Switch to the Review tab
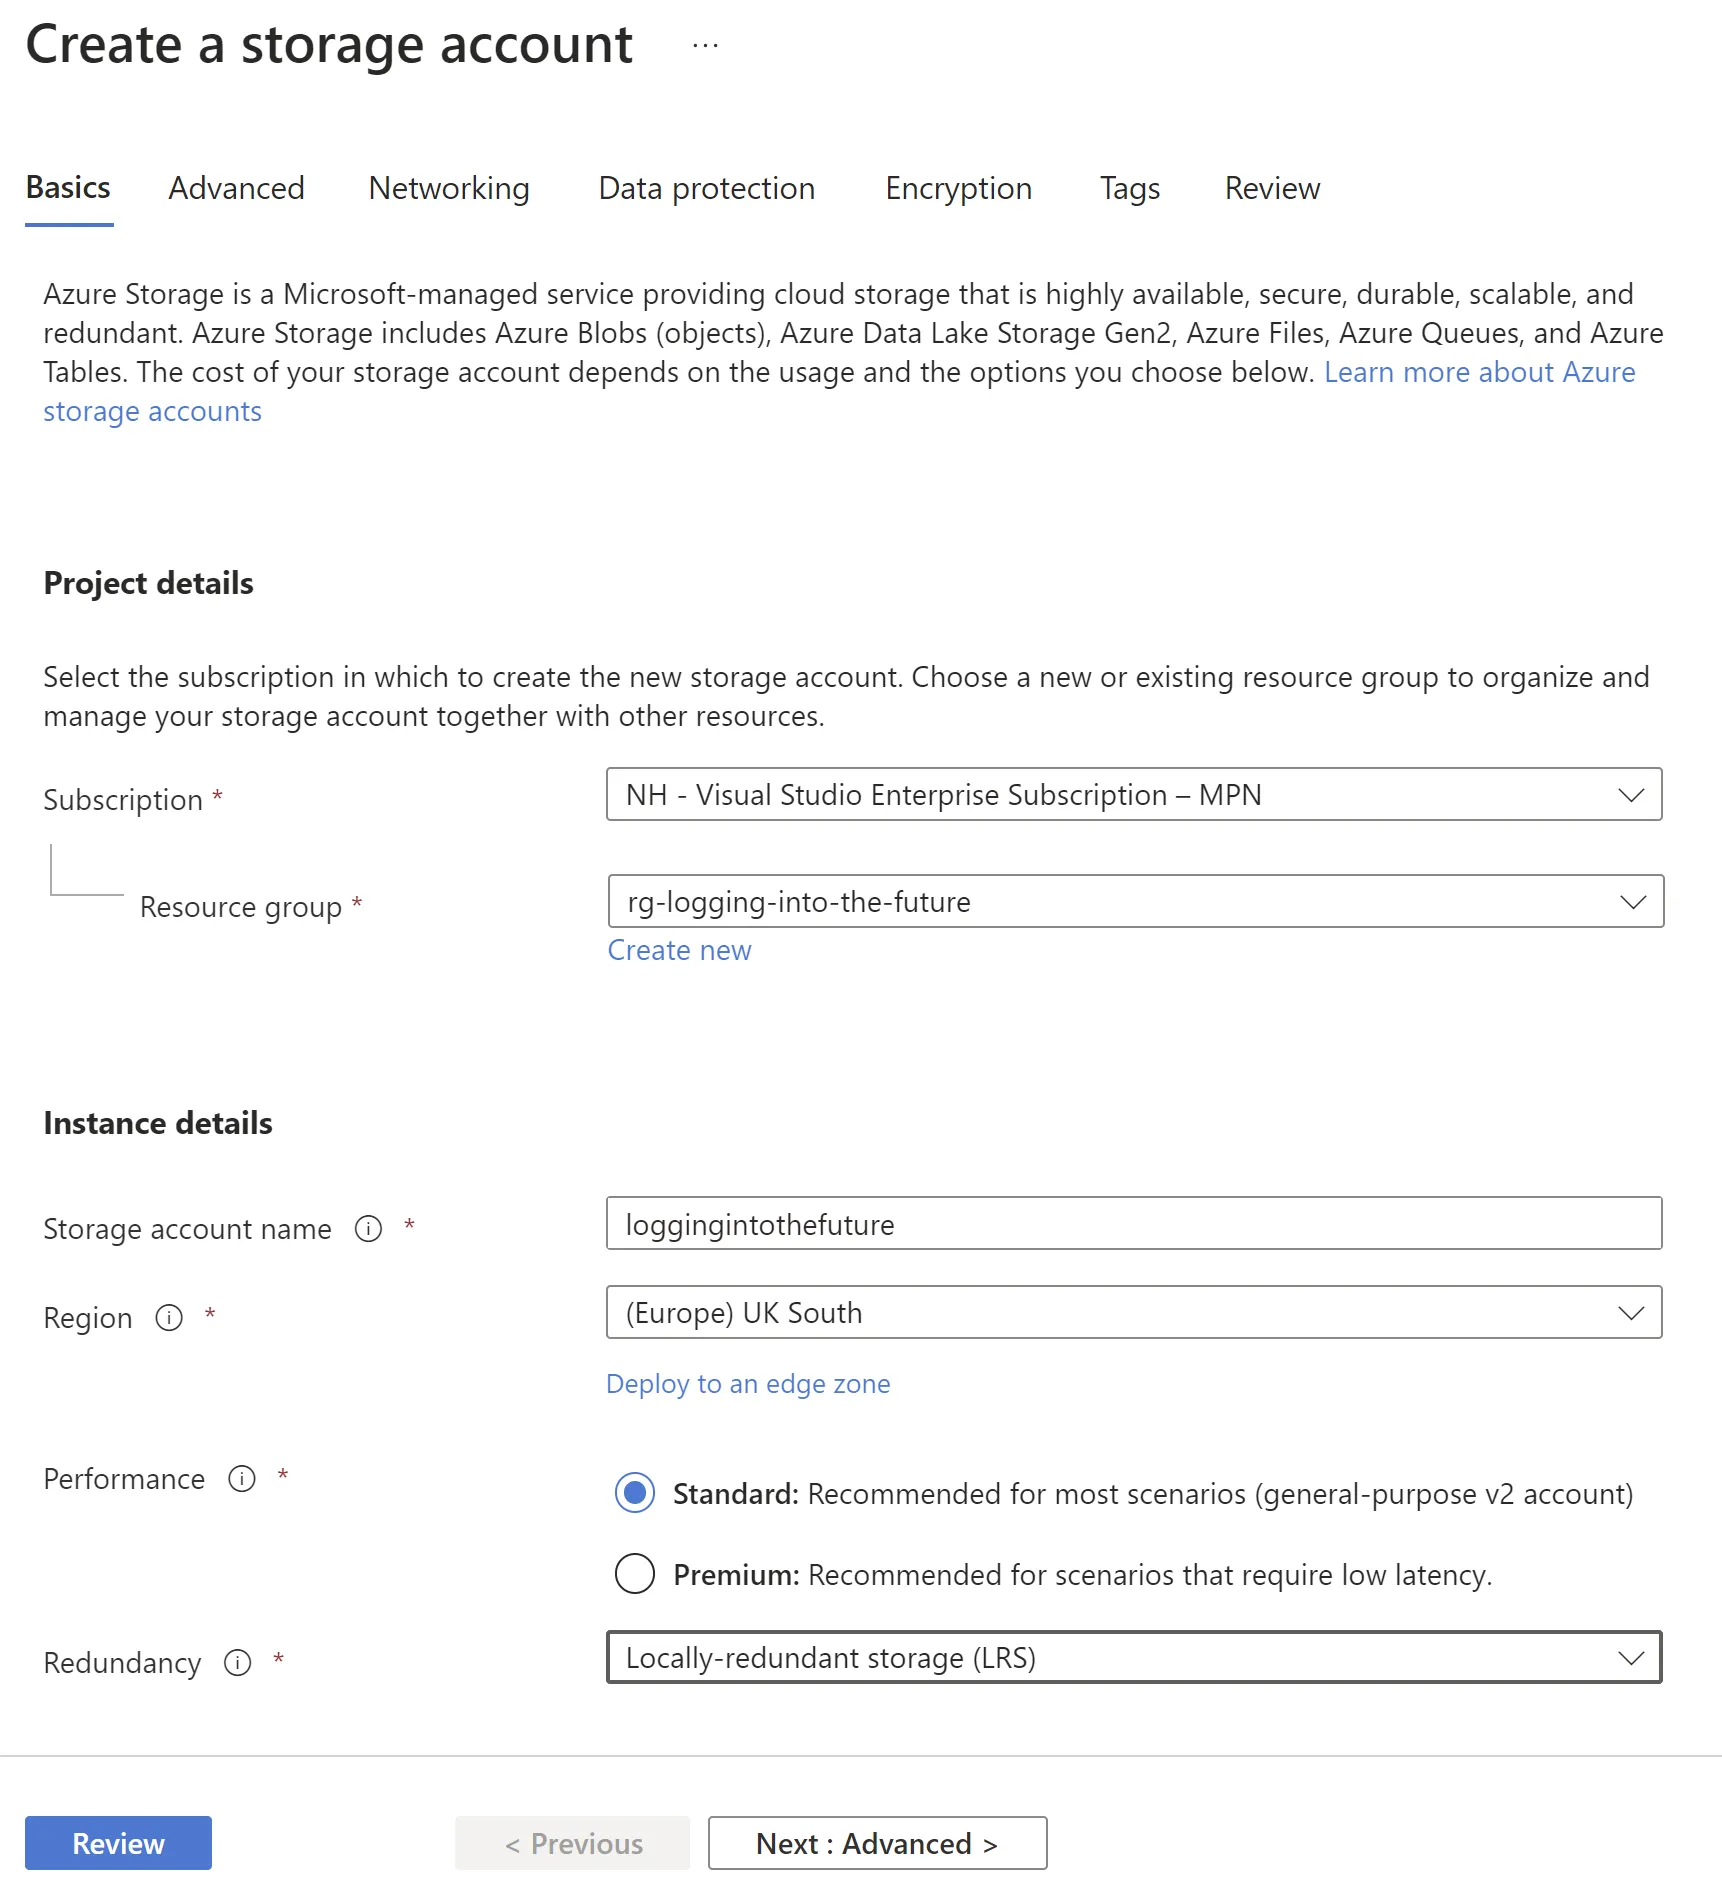The width and height of the screenshot is (1722, 1889). tap(1272, 188)
